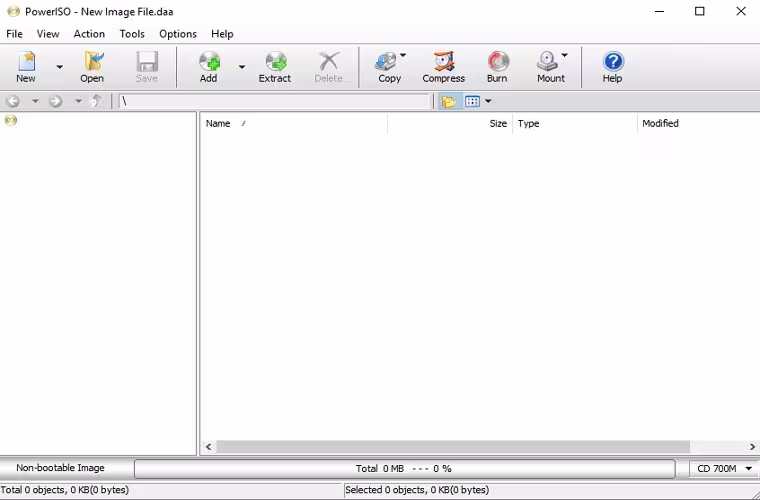The width and height of the screenshot is (760, 500).
Task: Open the Mount button's dropdown arrow
Action: coord(565,55)
